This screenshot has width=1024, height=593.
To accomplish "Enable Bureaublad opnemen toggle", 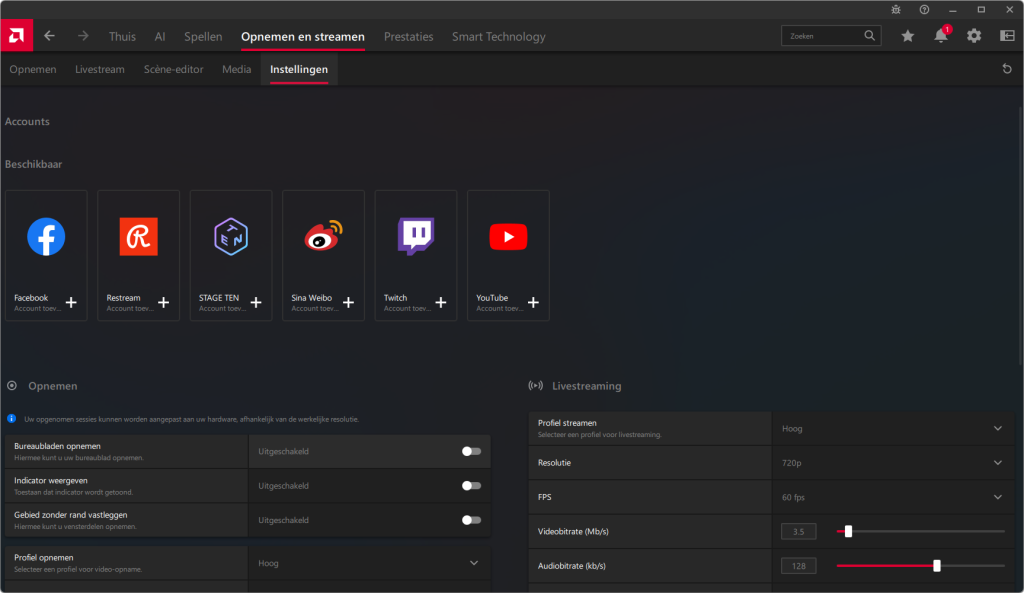I will (471, 451).
